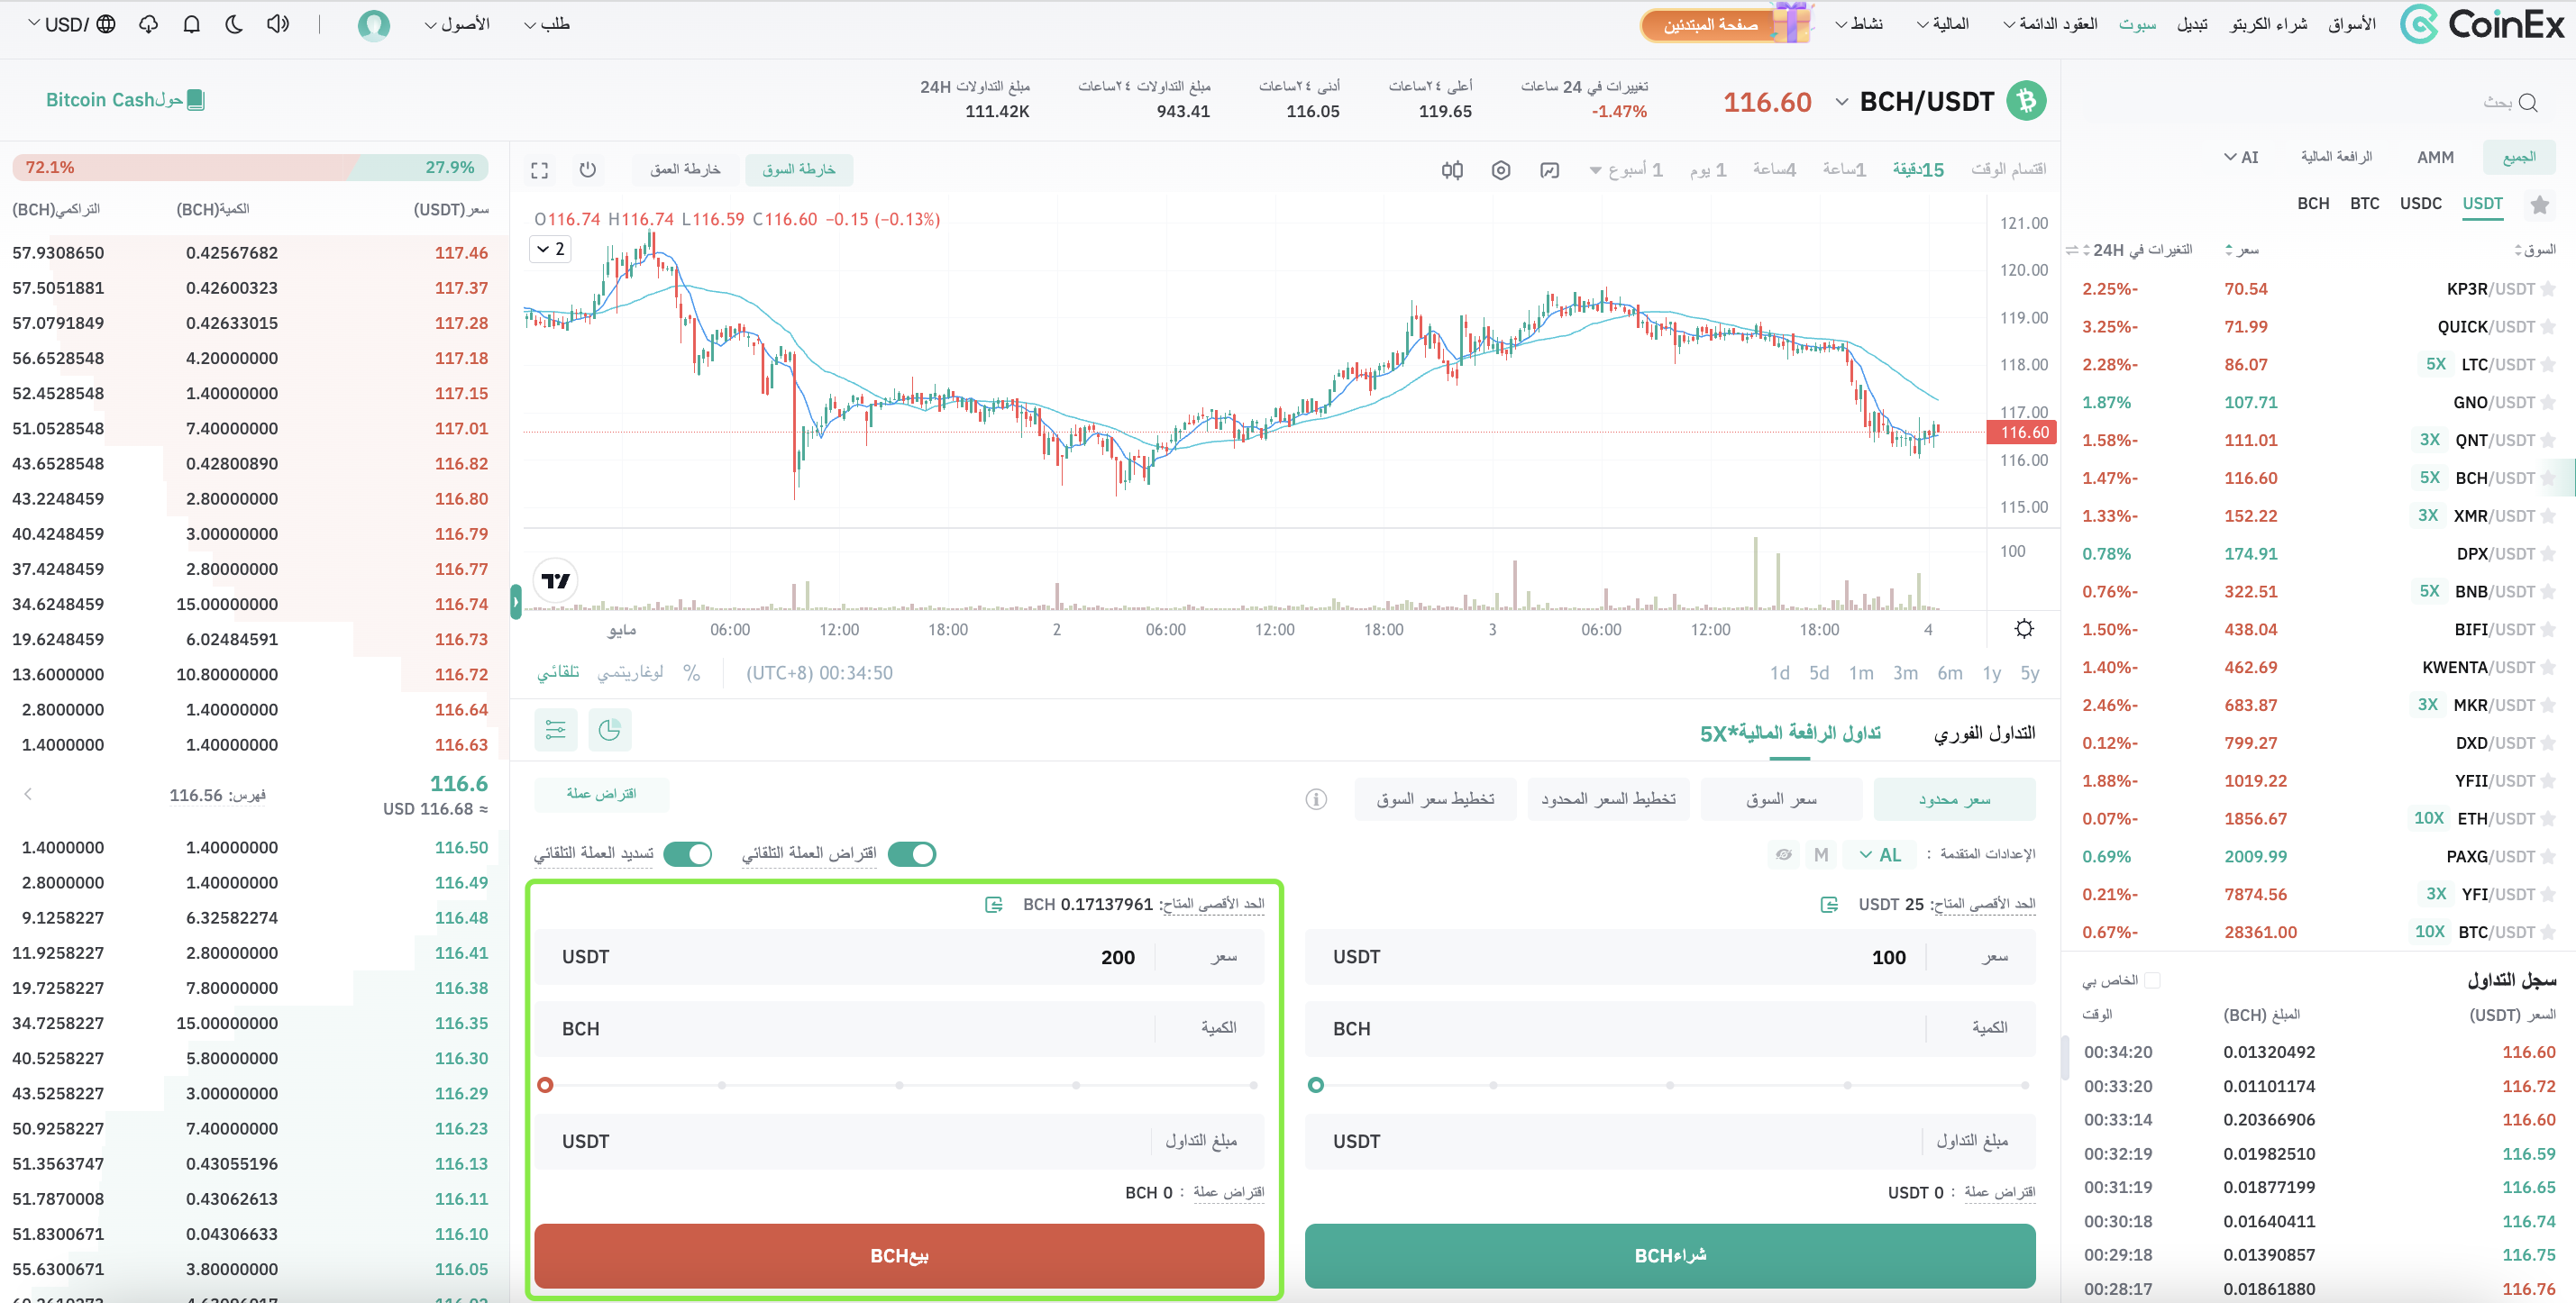The image size is (2576, 1303).
Task: Toggle chart fullscreen icon
Action: click(x=539, y=170)
